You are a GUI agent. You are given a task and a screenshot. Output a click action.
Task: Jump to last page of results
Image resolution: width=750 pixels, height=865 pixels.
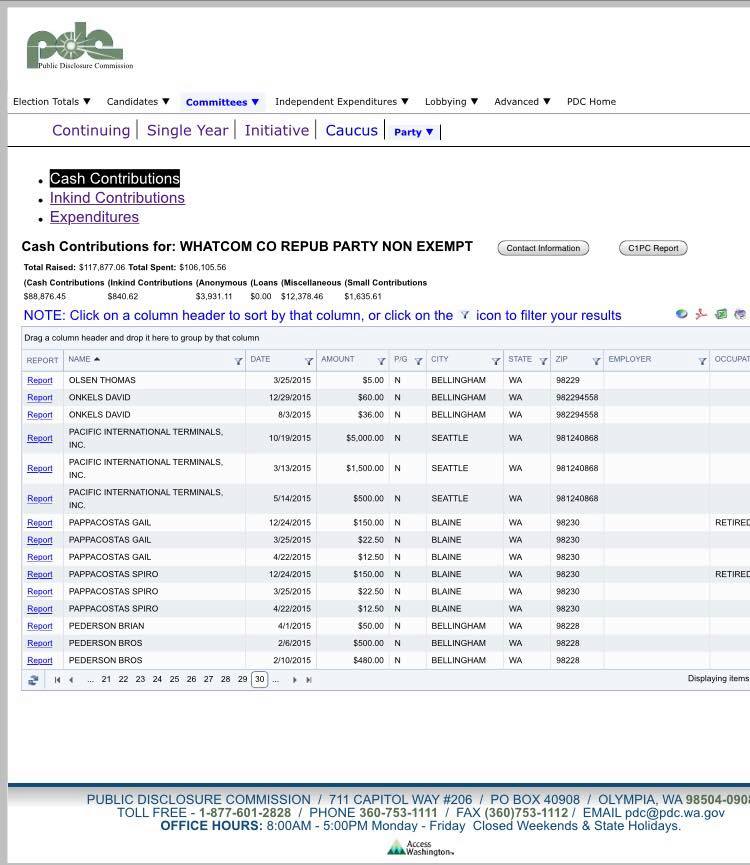pos(309,680)
